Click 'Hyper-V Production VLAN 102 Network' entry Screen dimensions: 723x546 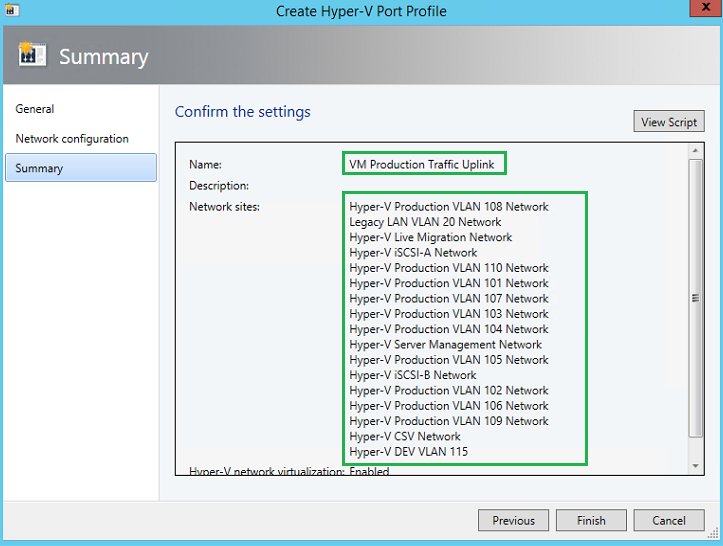pyautogui.click(x=449, y=390)
